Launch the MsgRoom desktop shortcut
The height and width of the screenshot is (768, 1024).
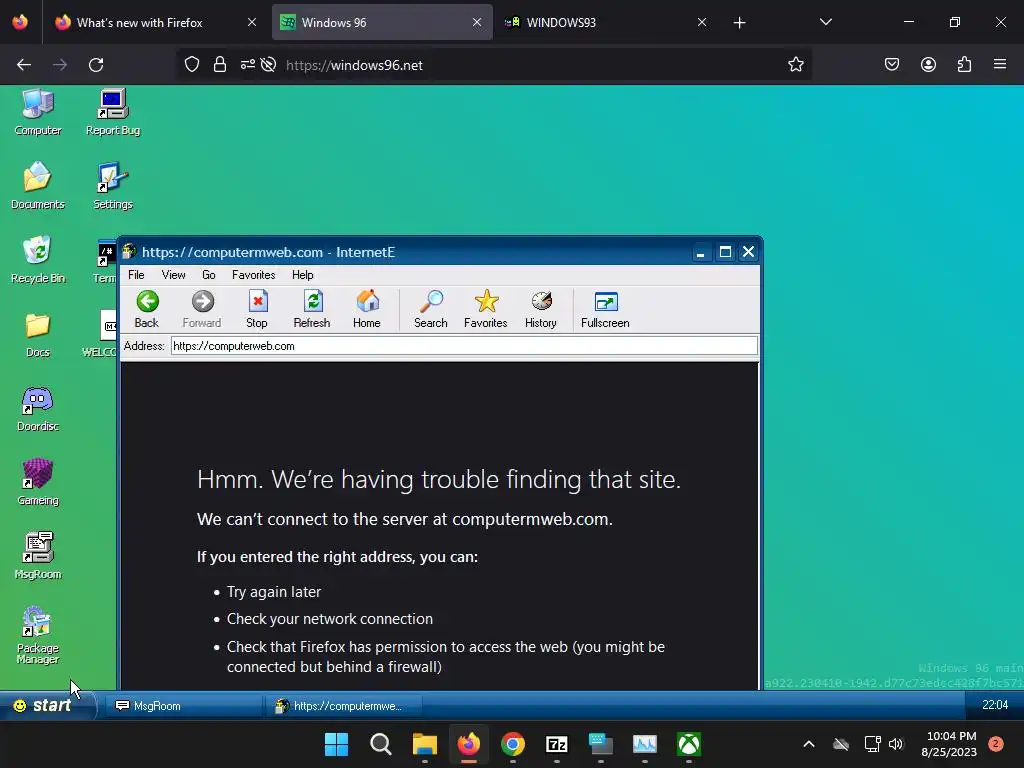pos(38,556)
